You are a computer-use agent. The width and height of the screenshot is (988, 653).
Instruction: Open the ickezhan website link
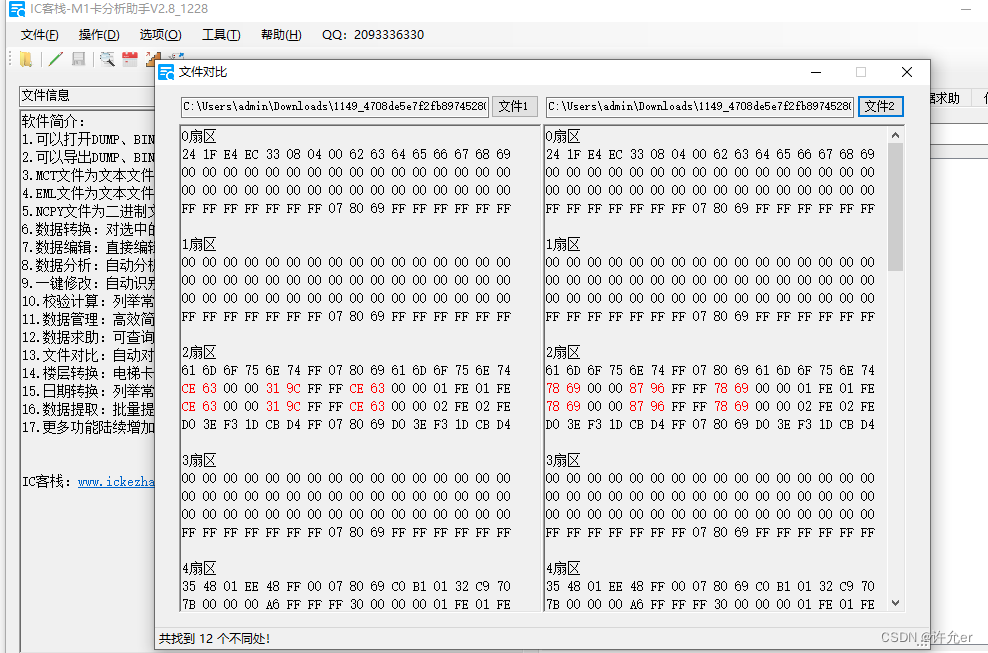103,483
